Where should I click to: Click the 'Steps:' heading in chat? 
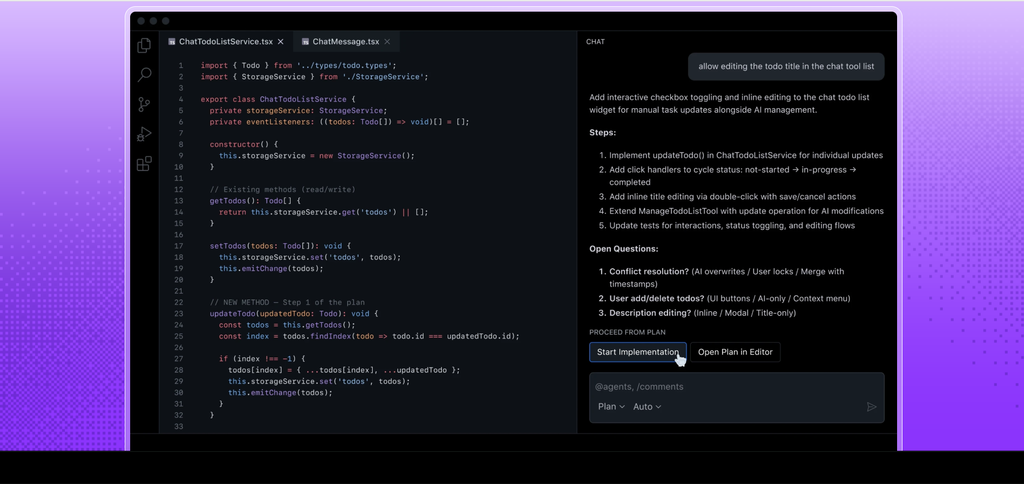pos(603,133)
